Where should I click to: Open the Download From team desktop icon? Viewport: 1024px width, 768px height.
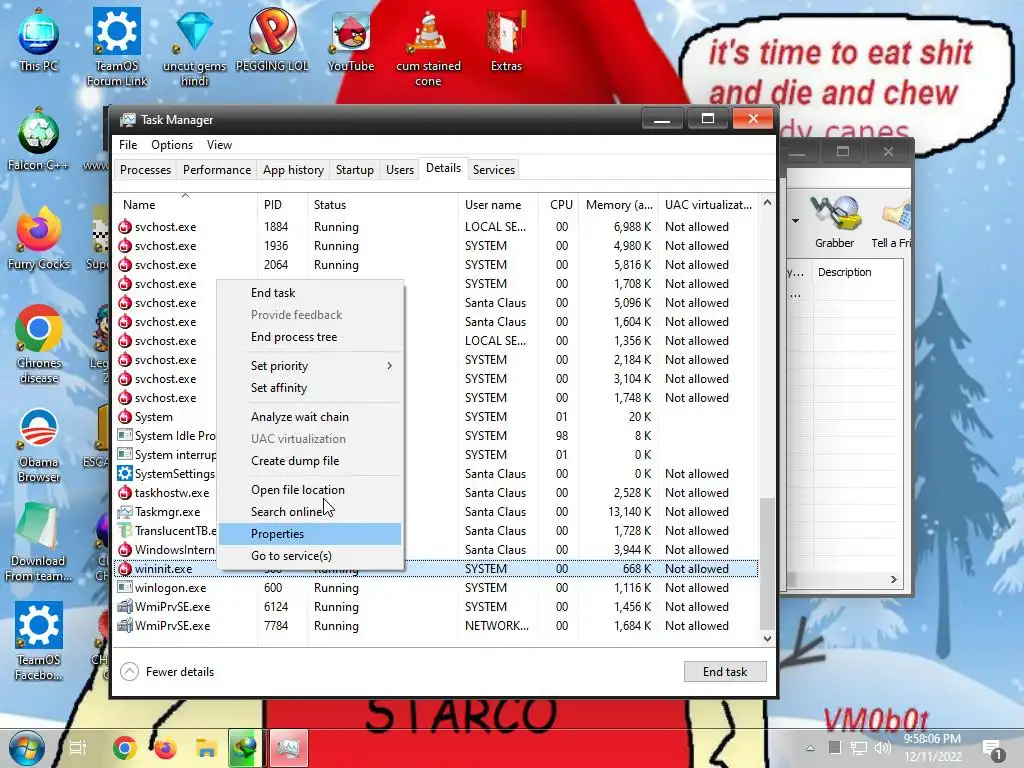click(39, 543)
